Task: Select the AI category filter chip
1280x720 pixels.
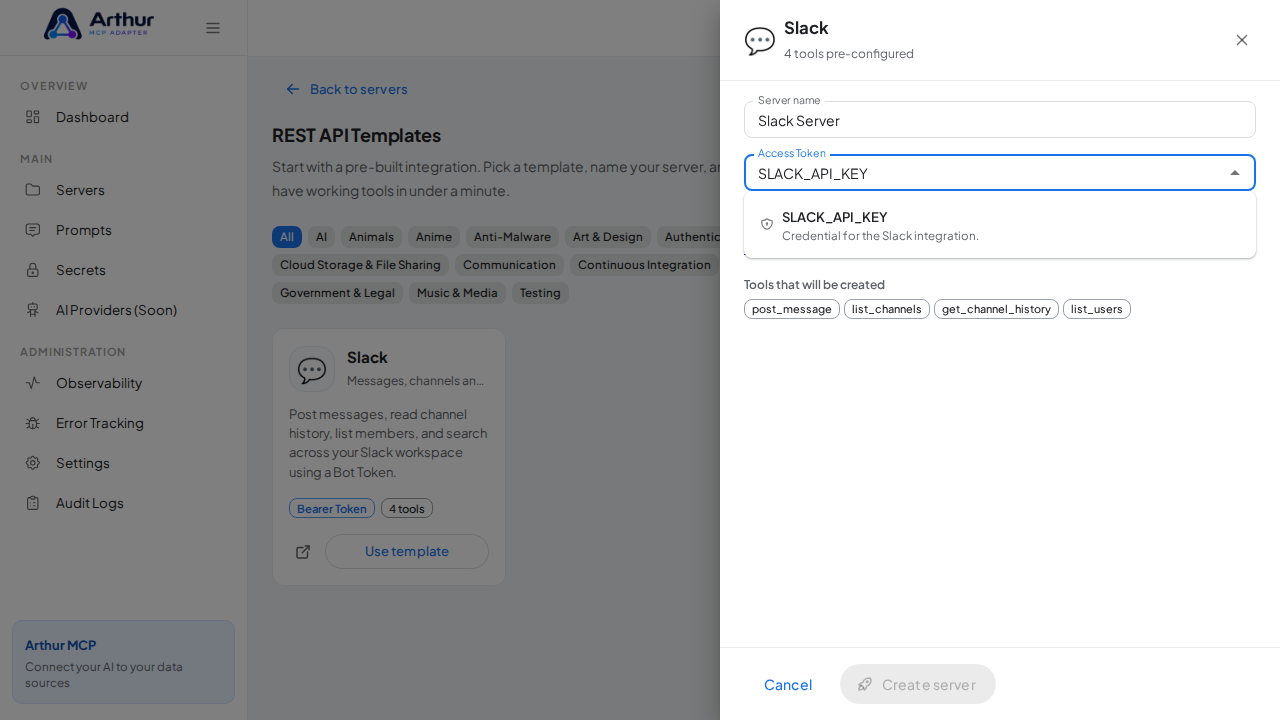Action: pyautogui.click(x=321, y=237)
